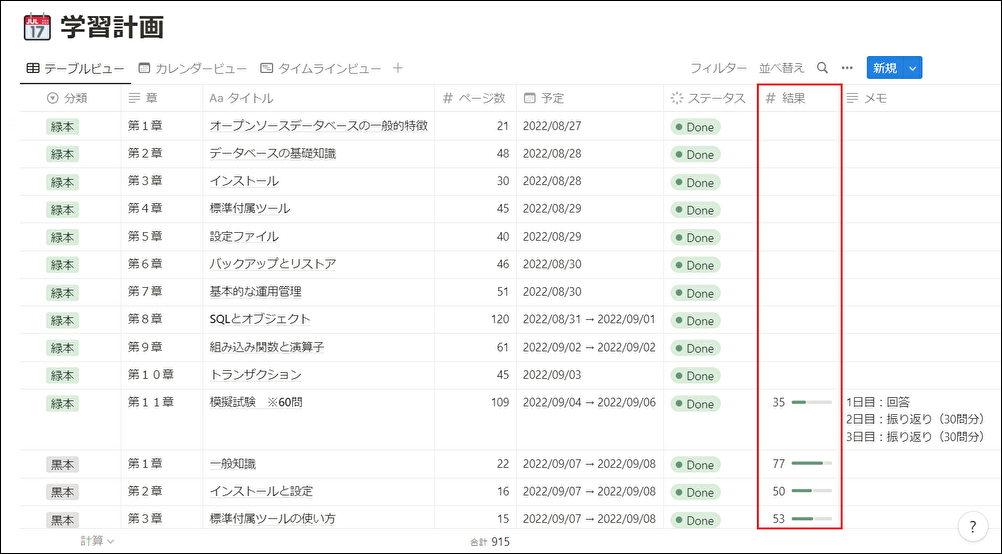Open the インストール title in 緑本 第3章
Viewport: 1002px width, 554px height.
(244, 181)
